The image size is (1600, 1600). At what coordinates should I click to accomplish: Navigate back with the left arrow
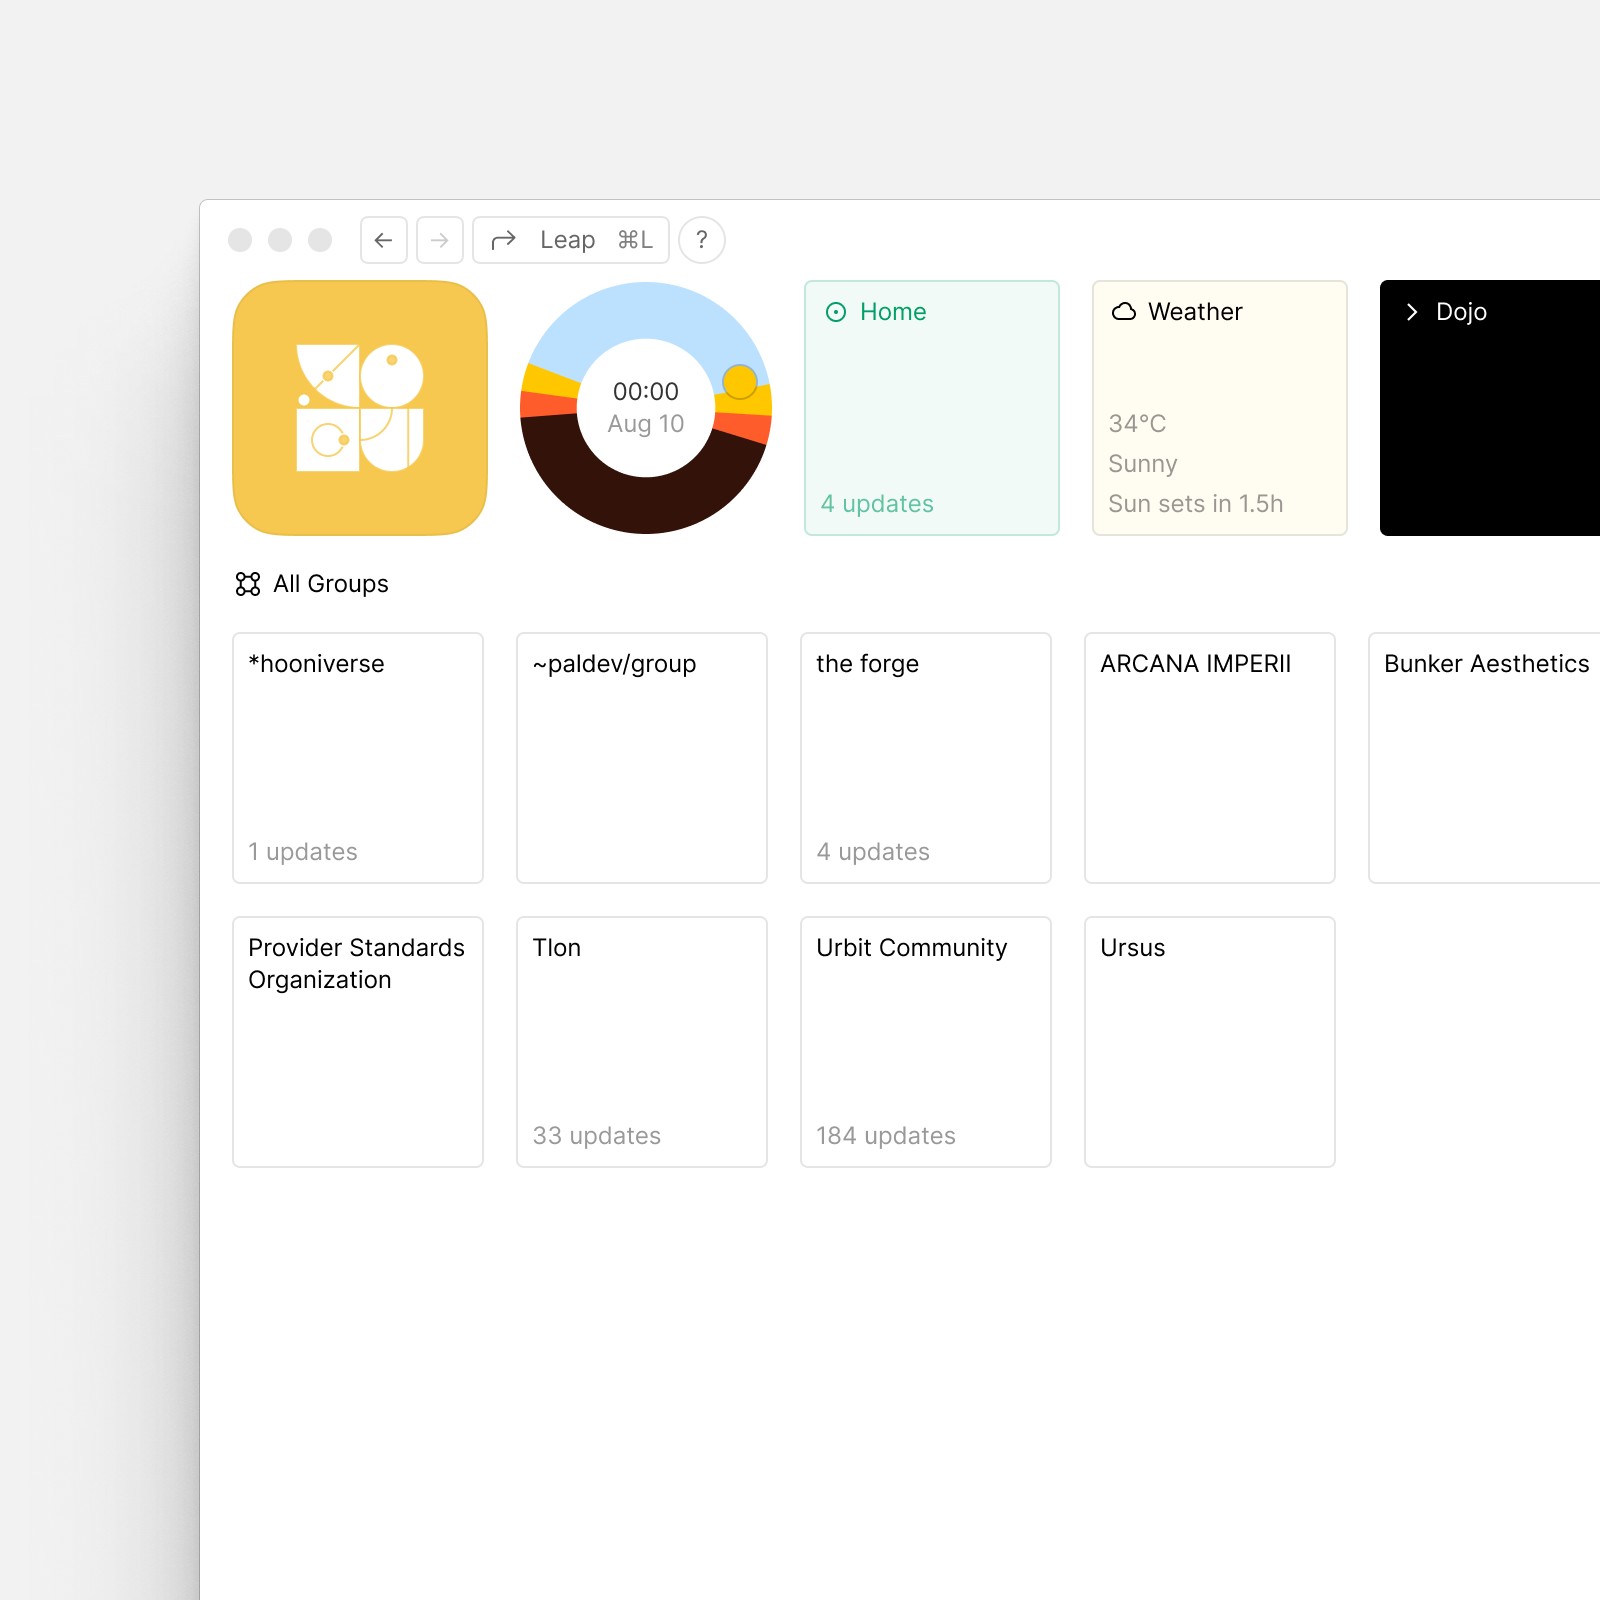383,240
